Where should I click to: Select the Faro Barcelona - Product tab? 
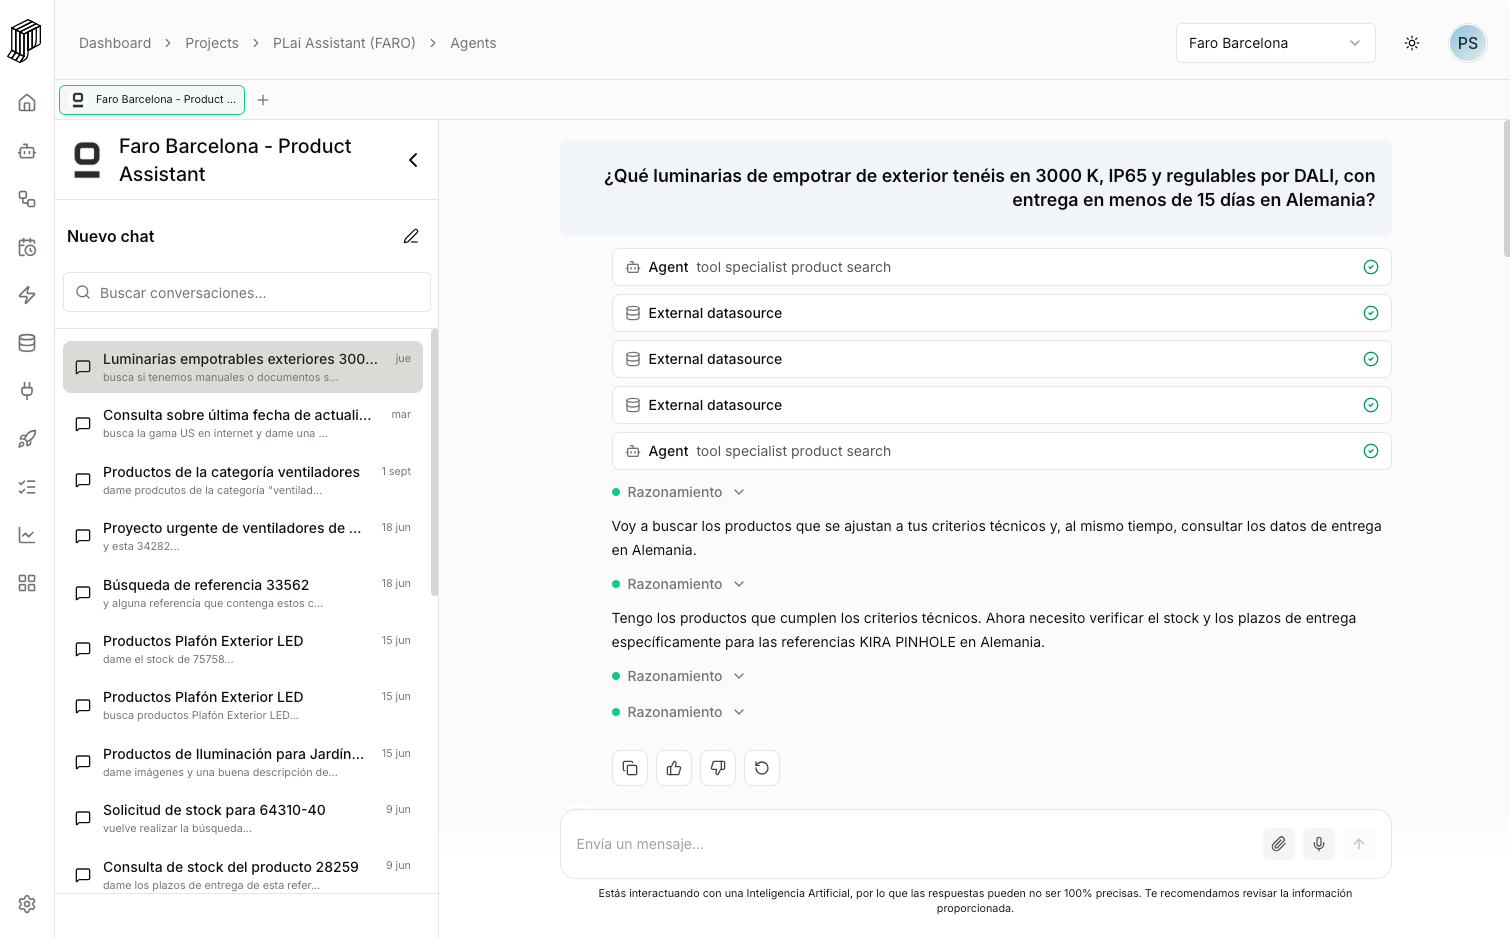[x=152, y=100]
